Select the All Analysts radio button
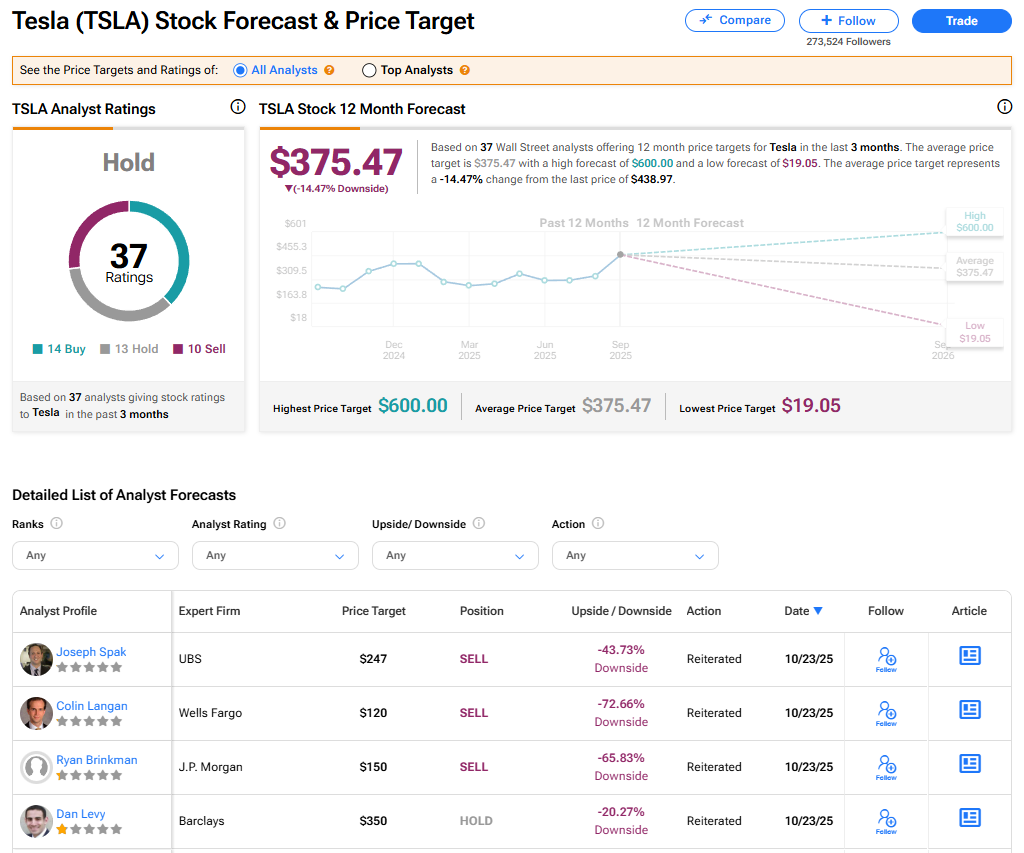This screenshot has width=1024, height=853. [x=240, y=71]
